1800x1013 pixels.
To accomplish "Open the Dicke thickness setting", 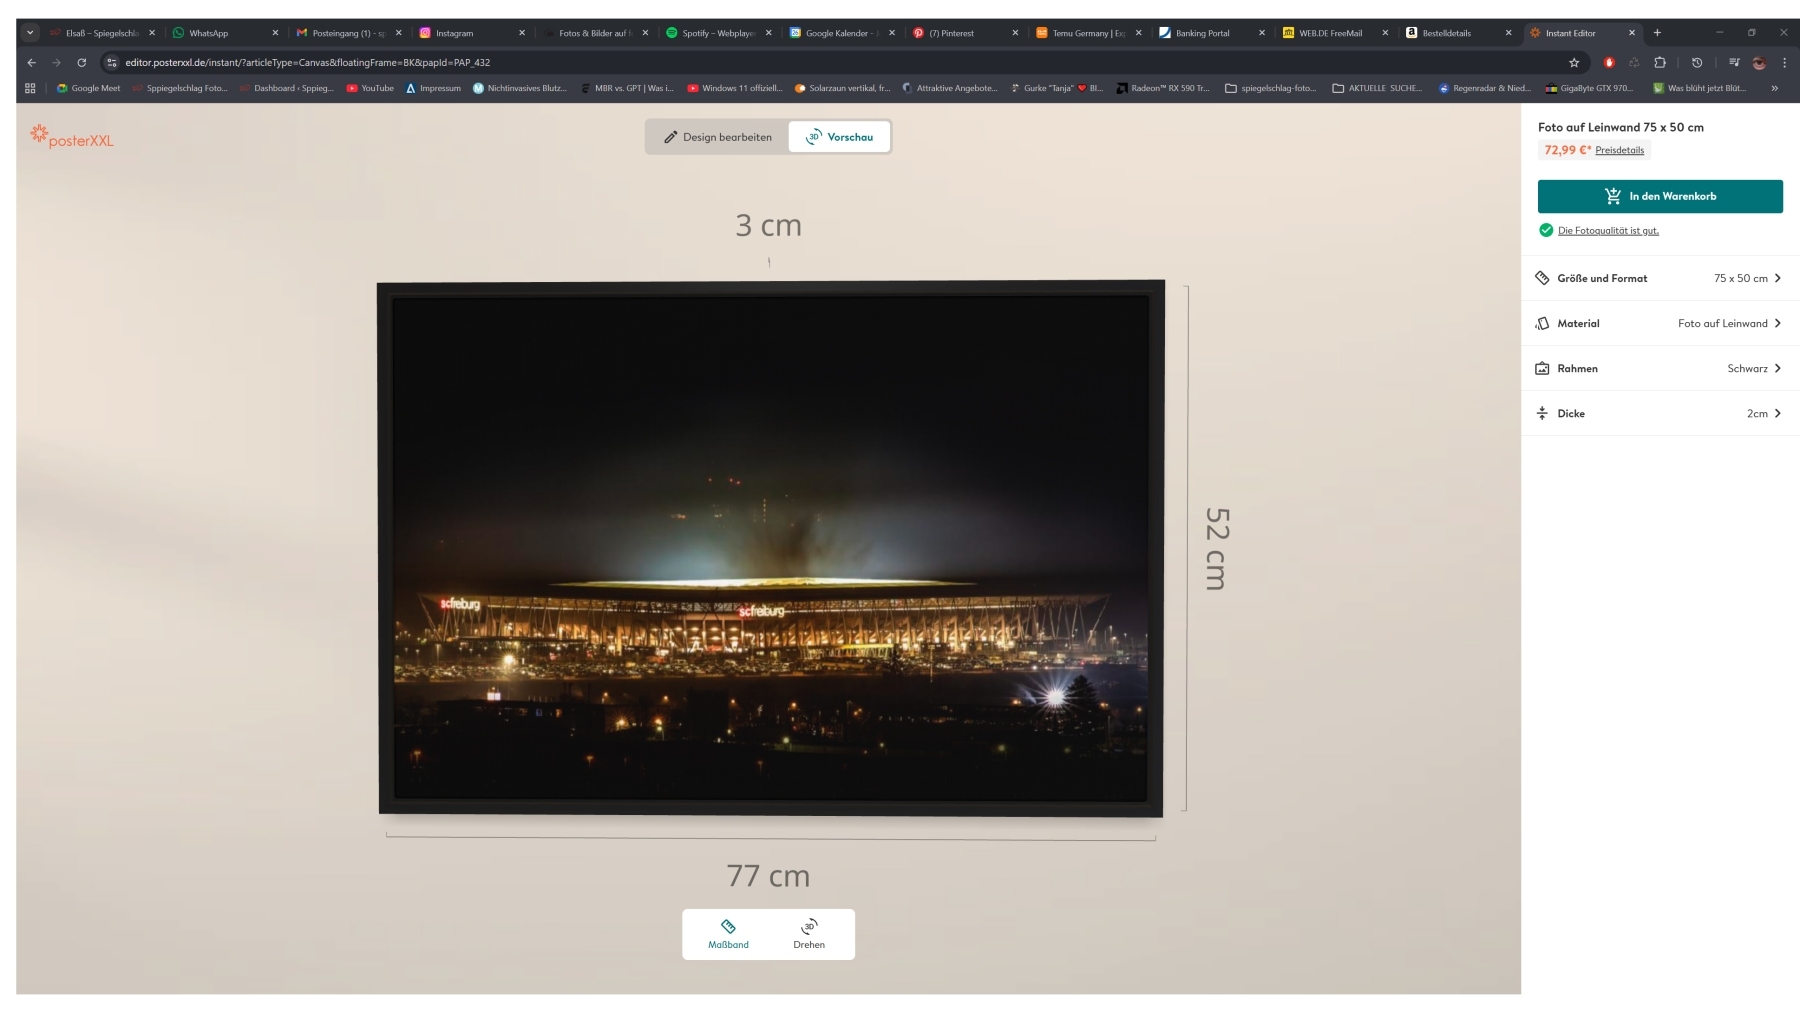I will coord(1659,413).
